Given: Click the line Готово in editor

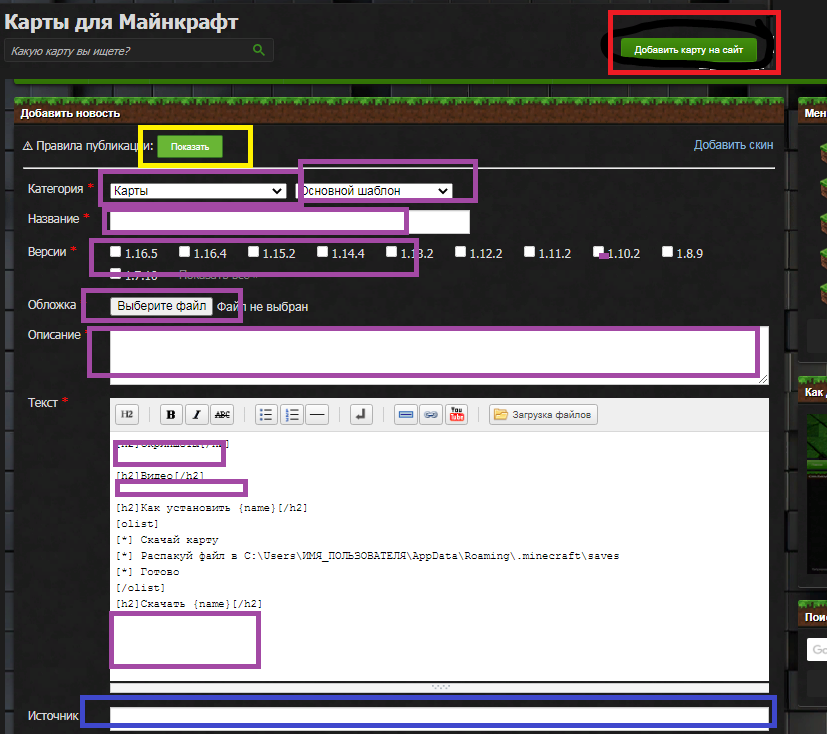Looking at the screenshot, I should click(148, 572).
